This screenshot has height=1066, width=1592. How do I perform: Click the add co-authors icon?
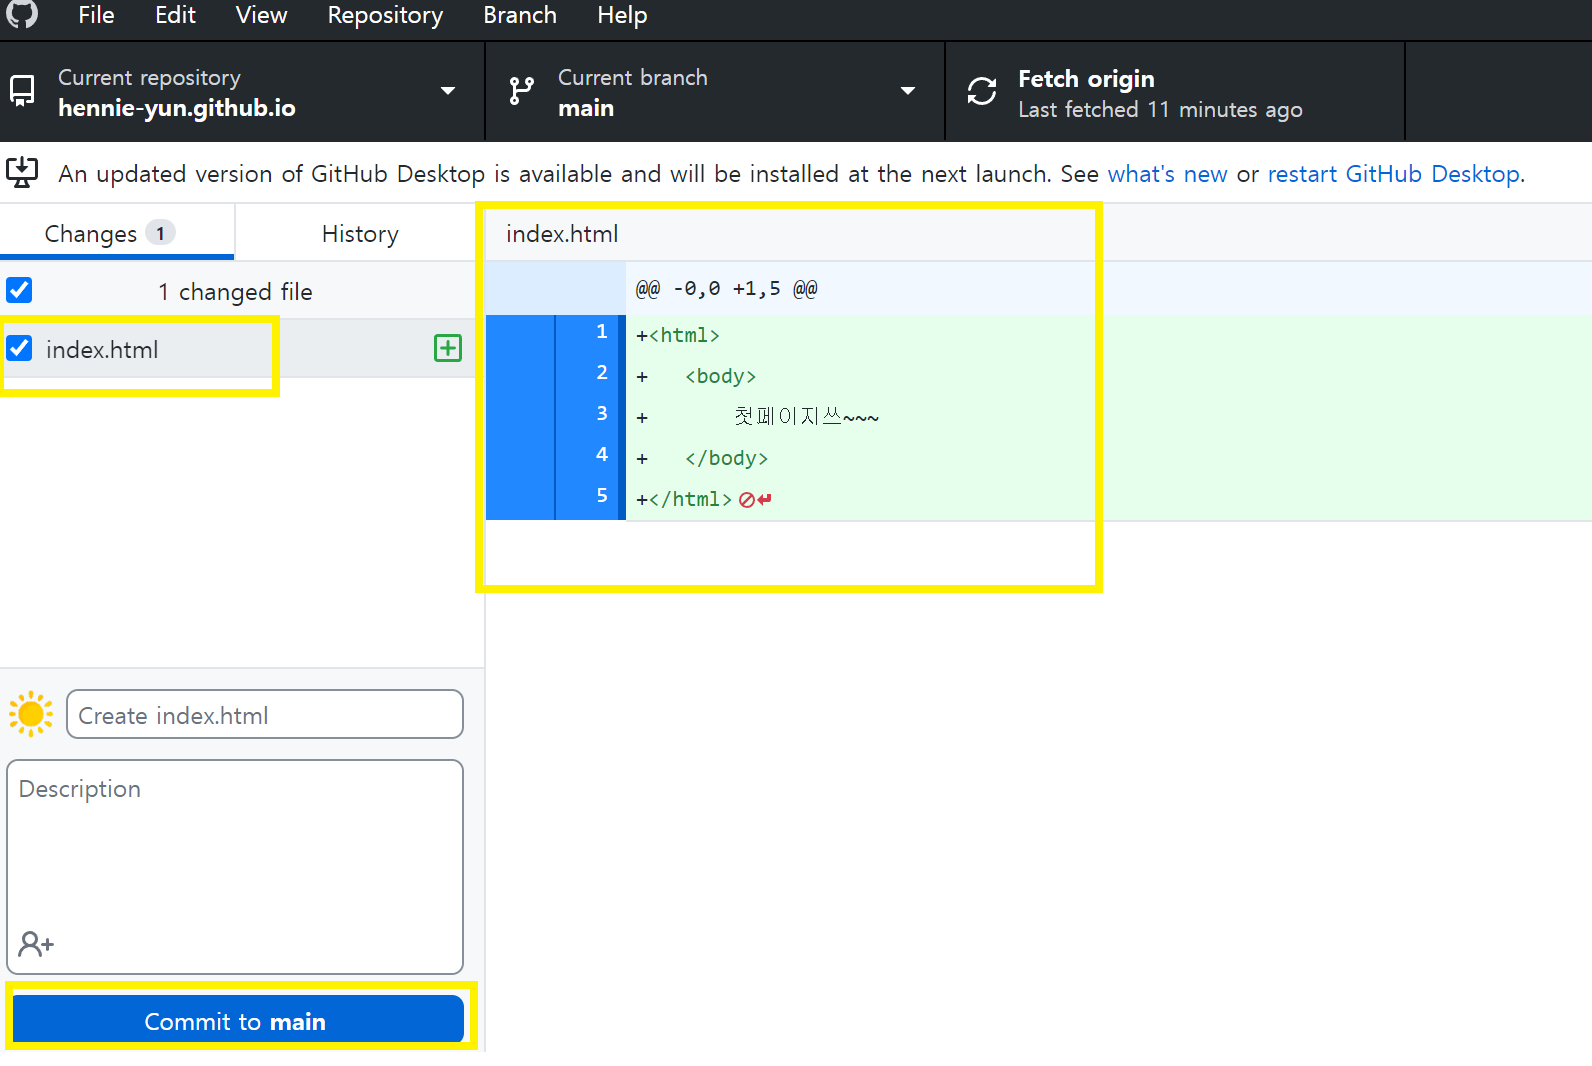point(36,943)
